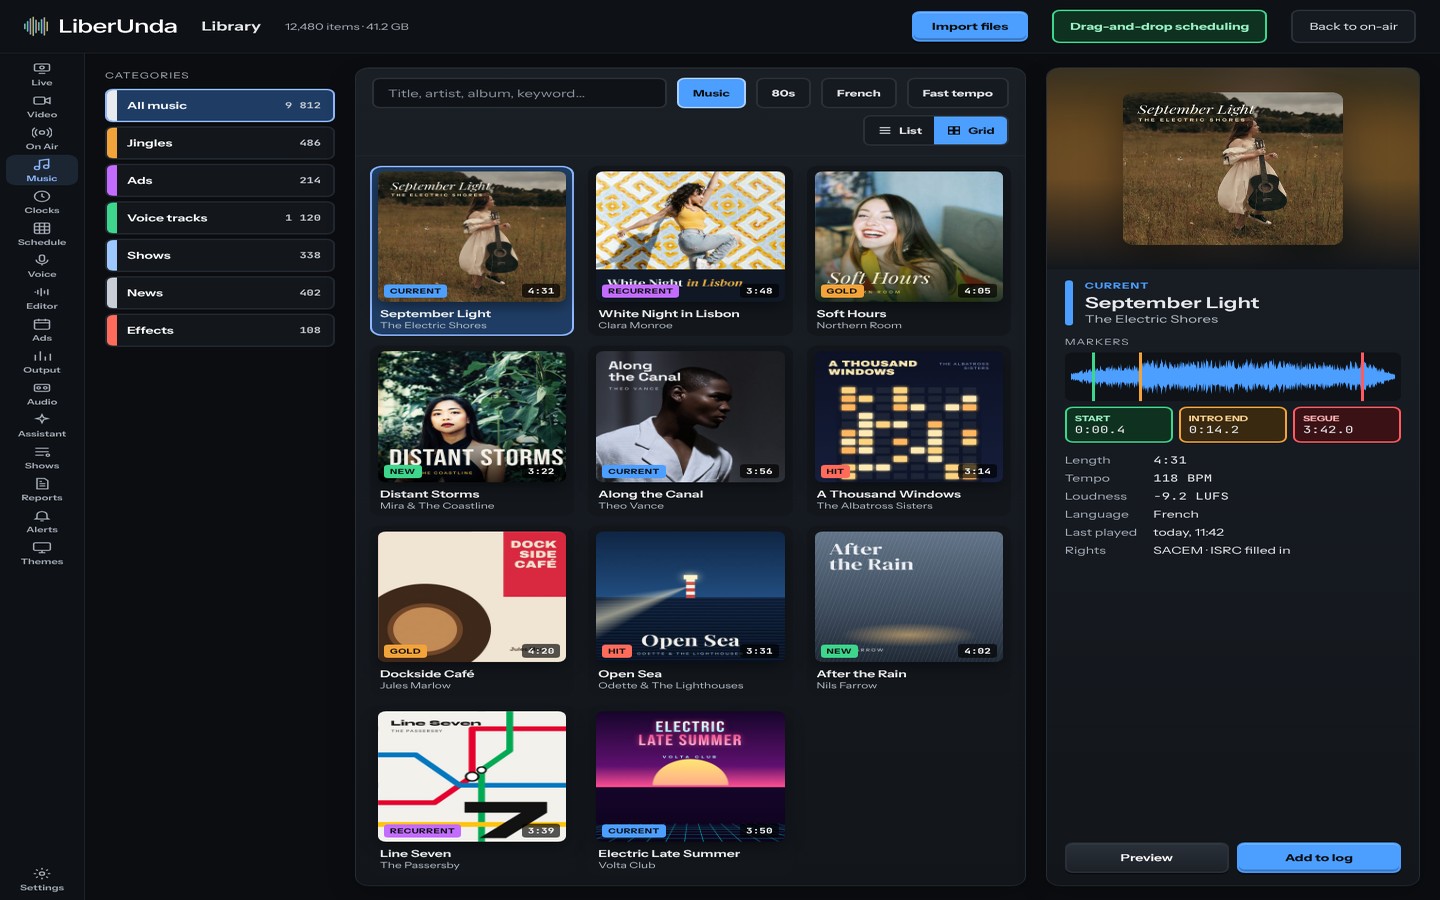Image resolution: width=1440 pixels, height=900 pixels.
Task: Select the All music category
Action: pos(220,105)
